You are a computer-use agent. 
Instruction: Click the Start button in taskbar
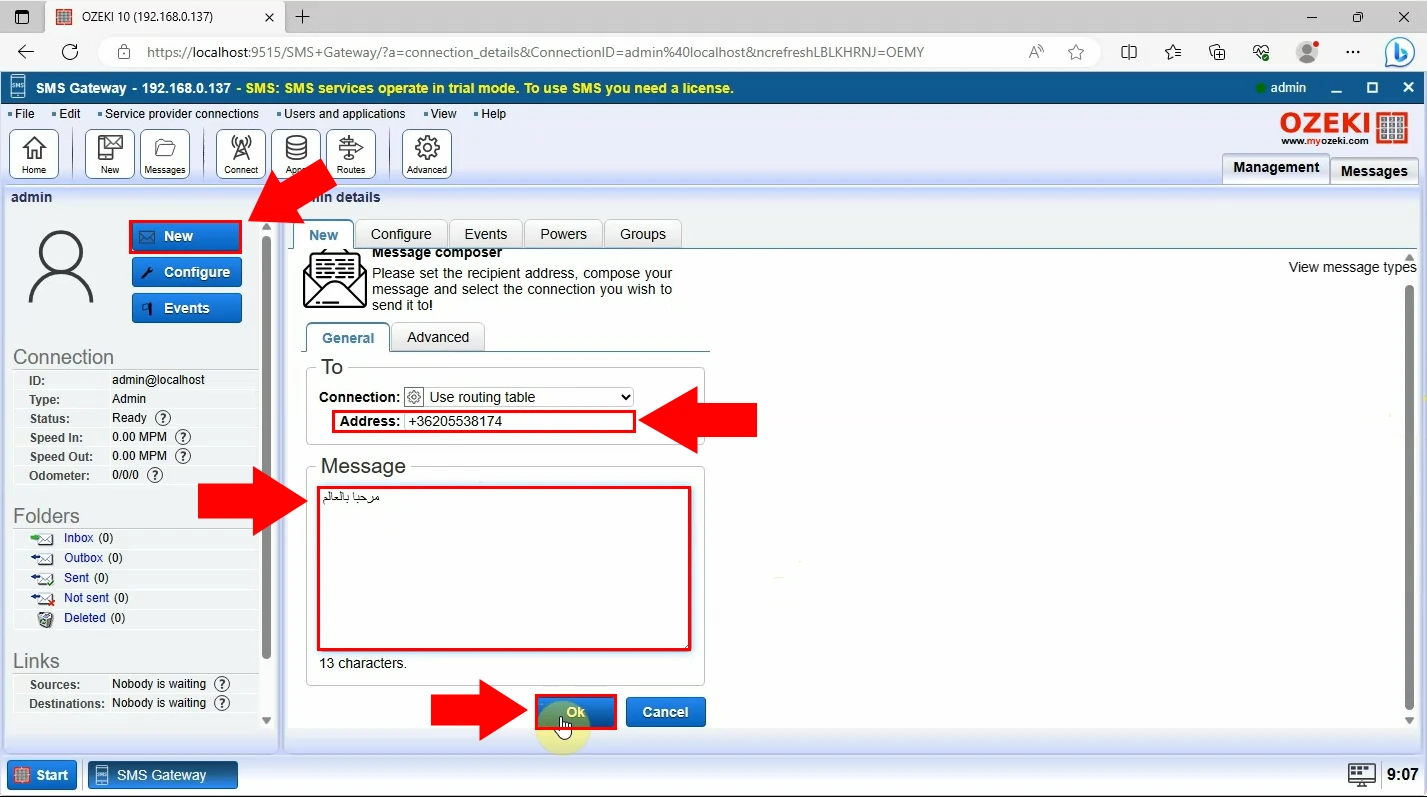click(x=42, y=774)
